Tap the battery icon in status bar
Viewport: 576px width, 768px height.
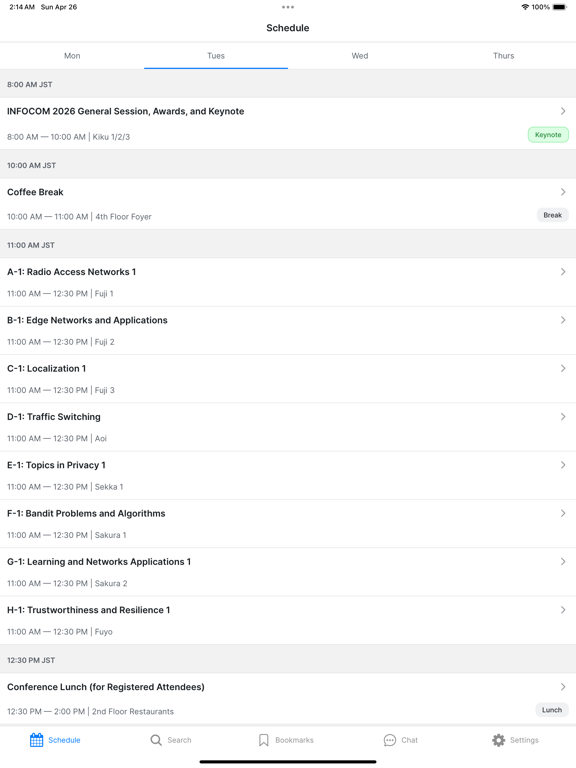560,7
